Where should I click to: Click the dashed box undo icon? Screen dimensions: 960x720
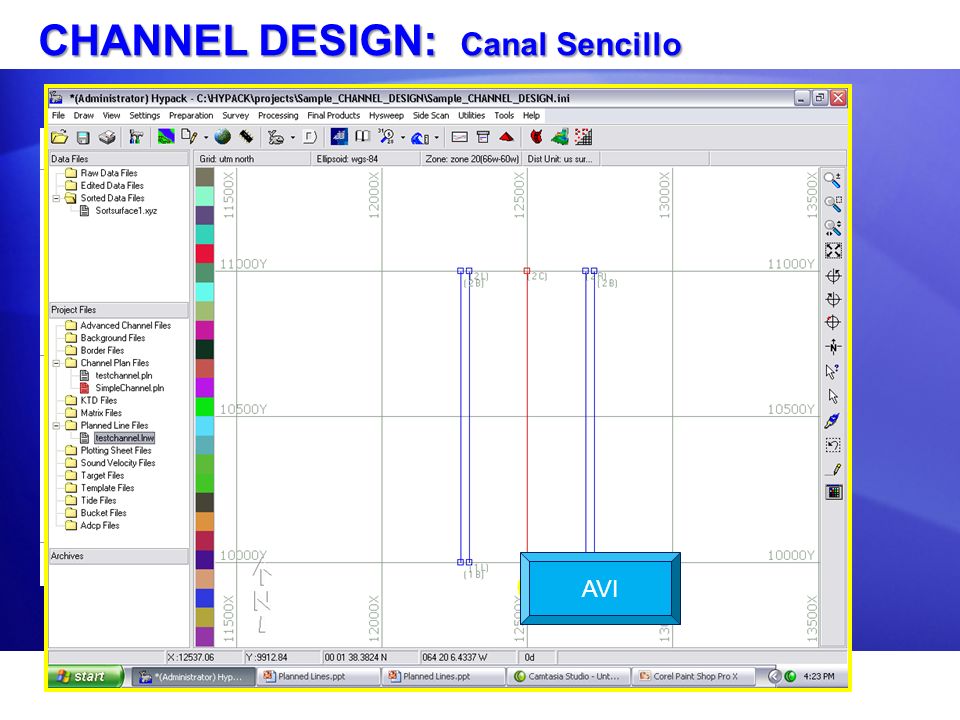(833, 445)
